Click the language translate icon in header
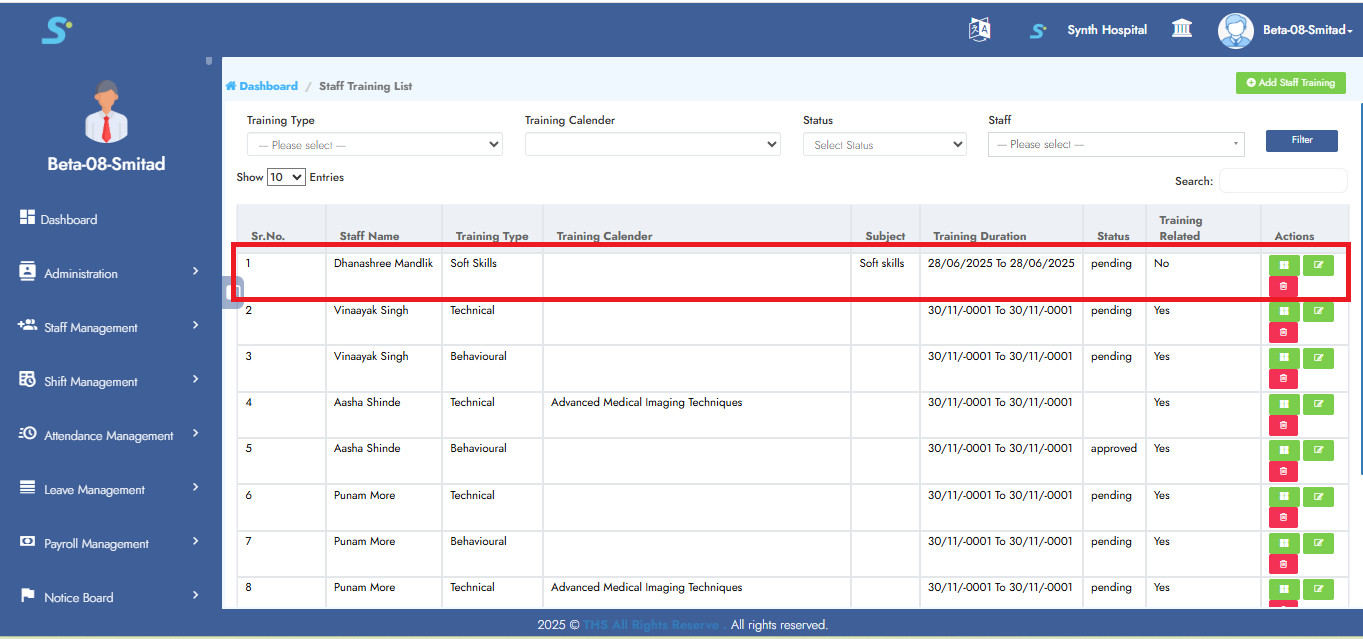The height and width of the screenshot is (639, 1363). [979, 30]
